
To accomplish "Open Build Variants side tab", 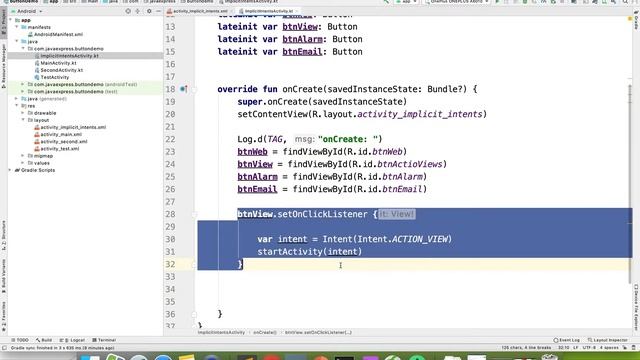I will coord(4,276).
